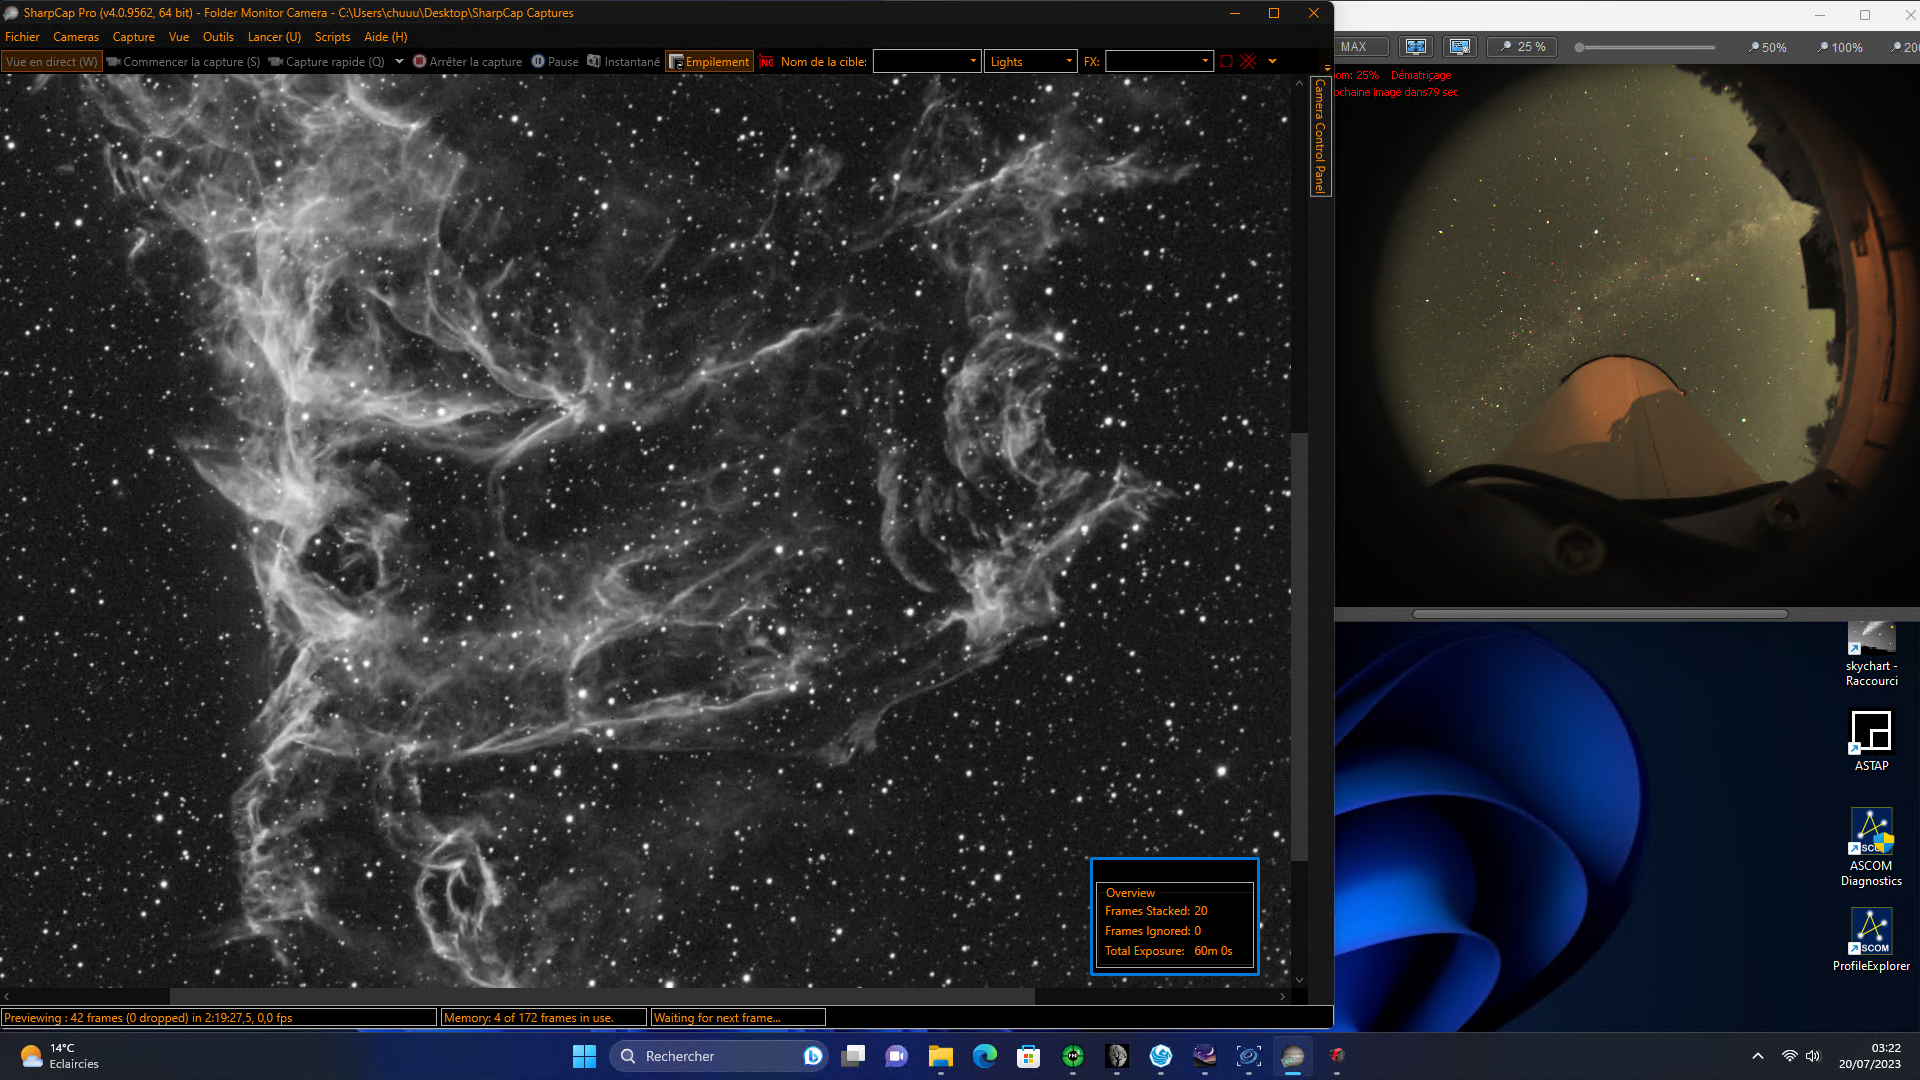The height and width of the screenshot is (1080, 1920).
Task: Open skychart desktop shortcut
Action: (1871, 655)
